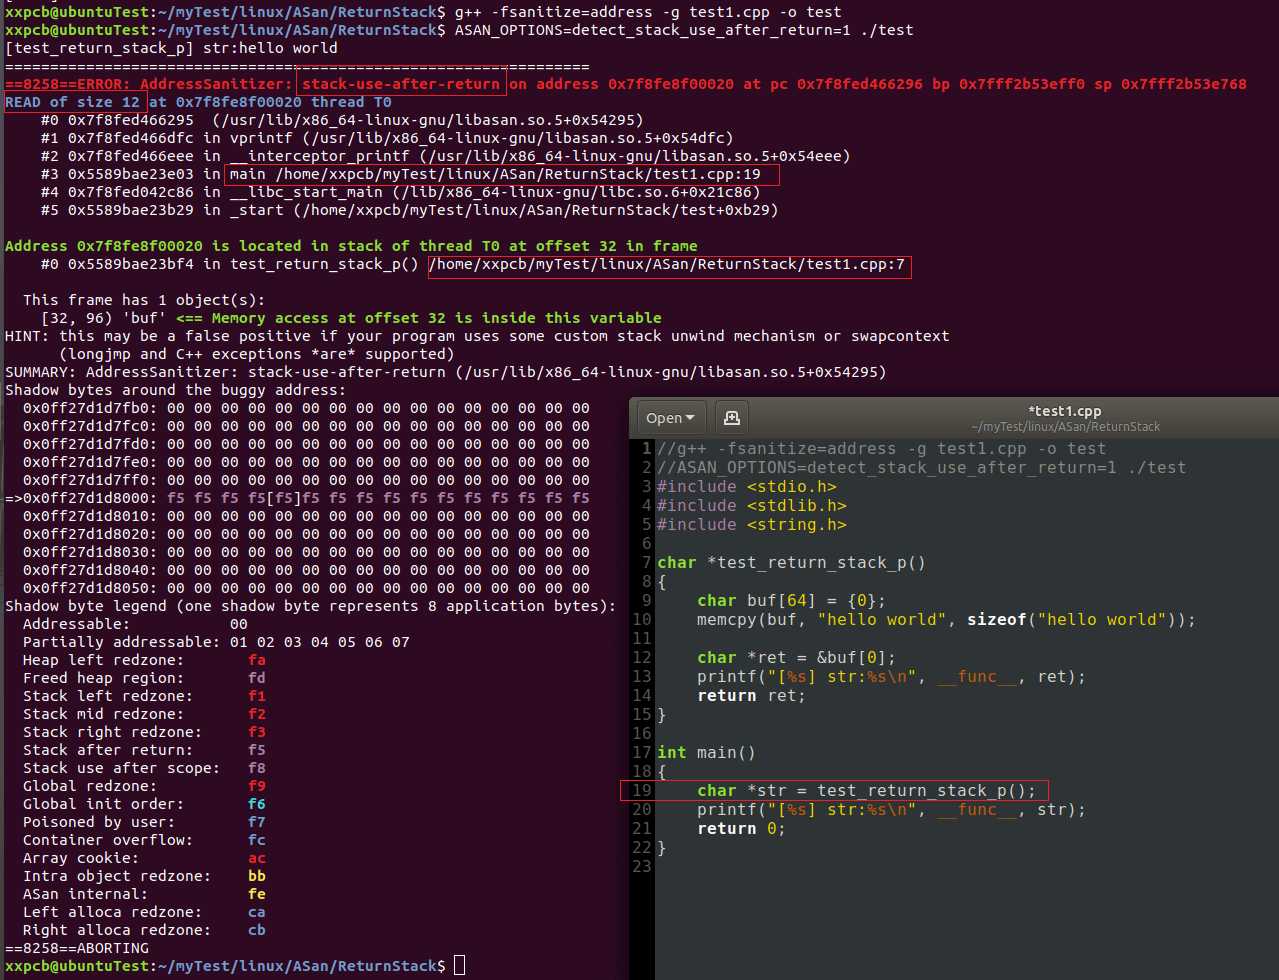Image resolution: width=1279 pixels, height=980 pixels.
Task: Click comment line '//ASAN_OPTIONS=detect_stack_use_after_return=1' in gedit
Action: (x=921, y=468)
